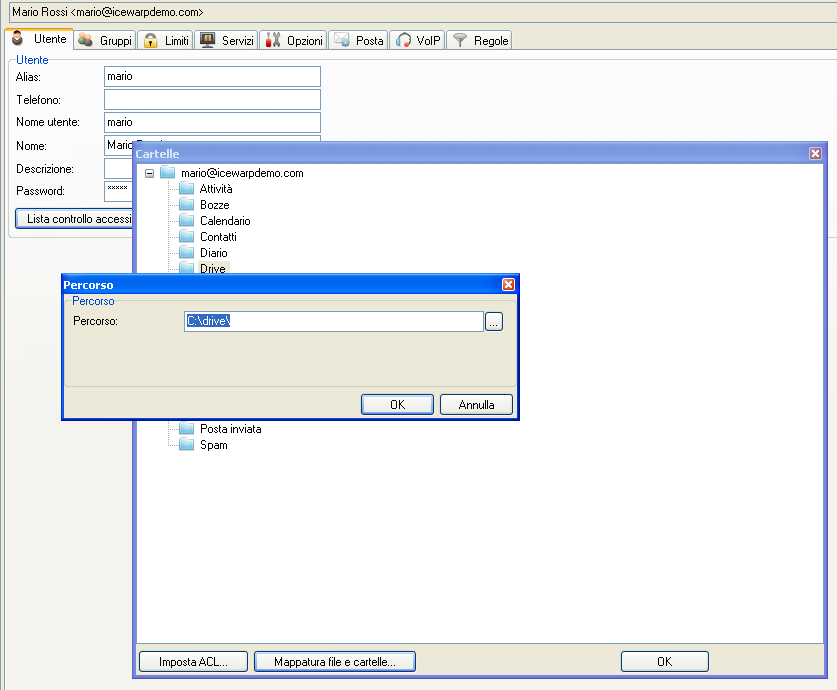Open the Utente tab

coord(40,39)
